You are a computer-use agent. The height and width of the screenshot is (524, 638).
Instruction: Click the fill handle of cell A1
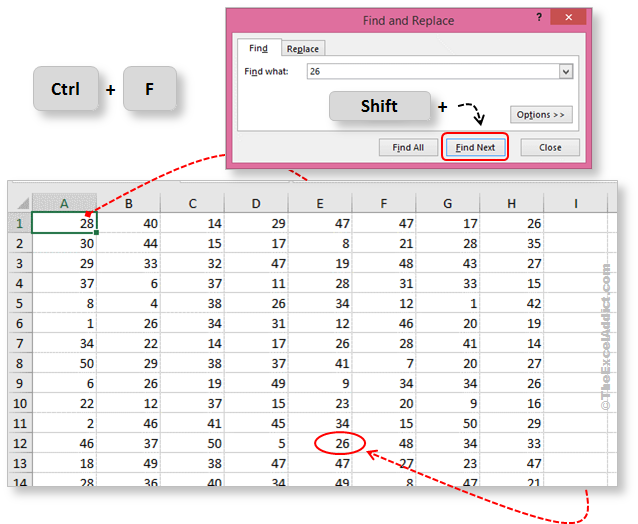(x=96, y=232)
